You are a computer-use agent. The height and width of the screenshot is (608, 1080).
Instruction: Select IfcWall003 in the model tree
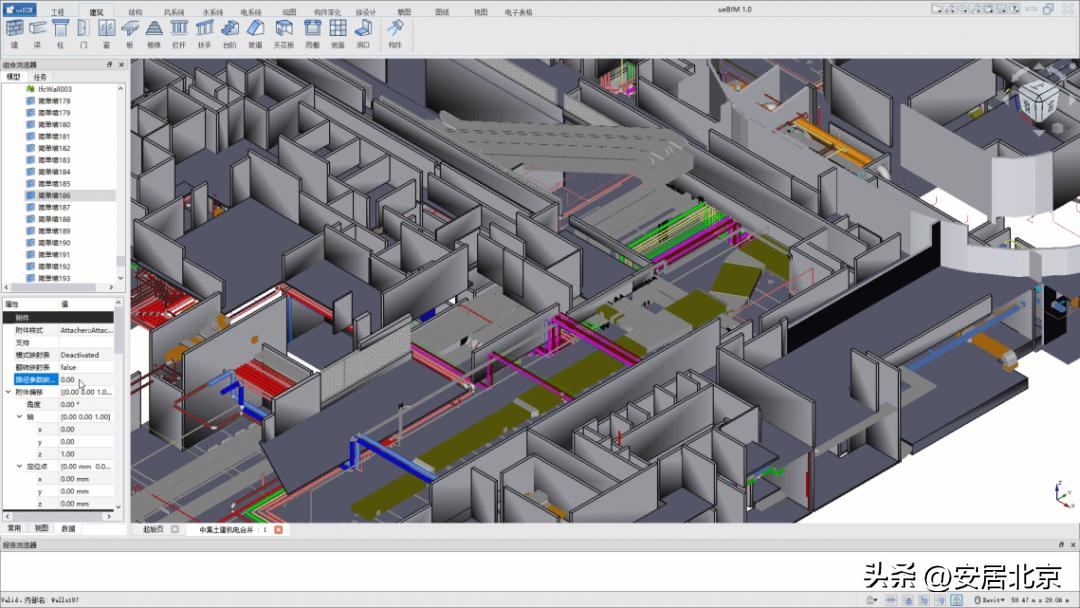point(55,89)
